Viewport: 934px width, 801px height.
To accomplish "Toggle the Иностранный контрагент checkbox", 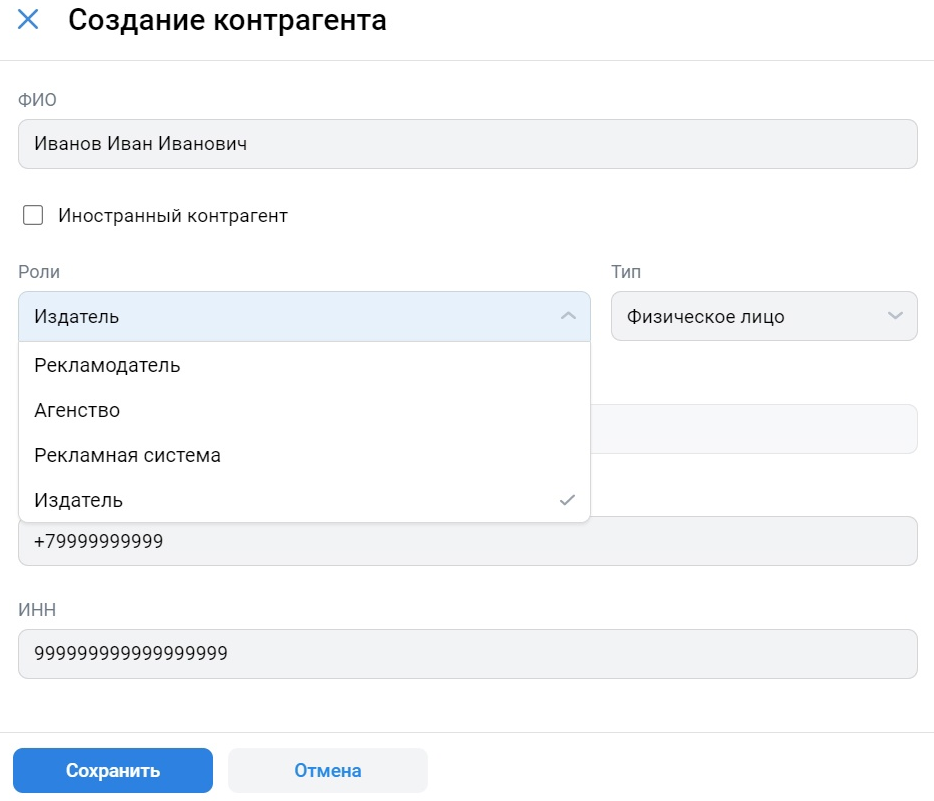I will (x=35, y=214).
